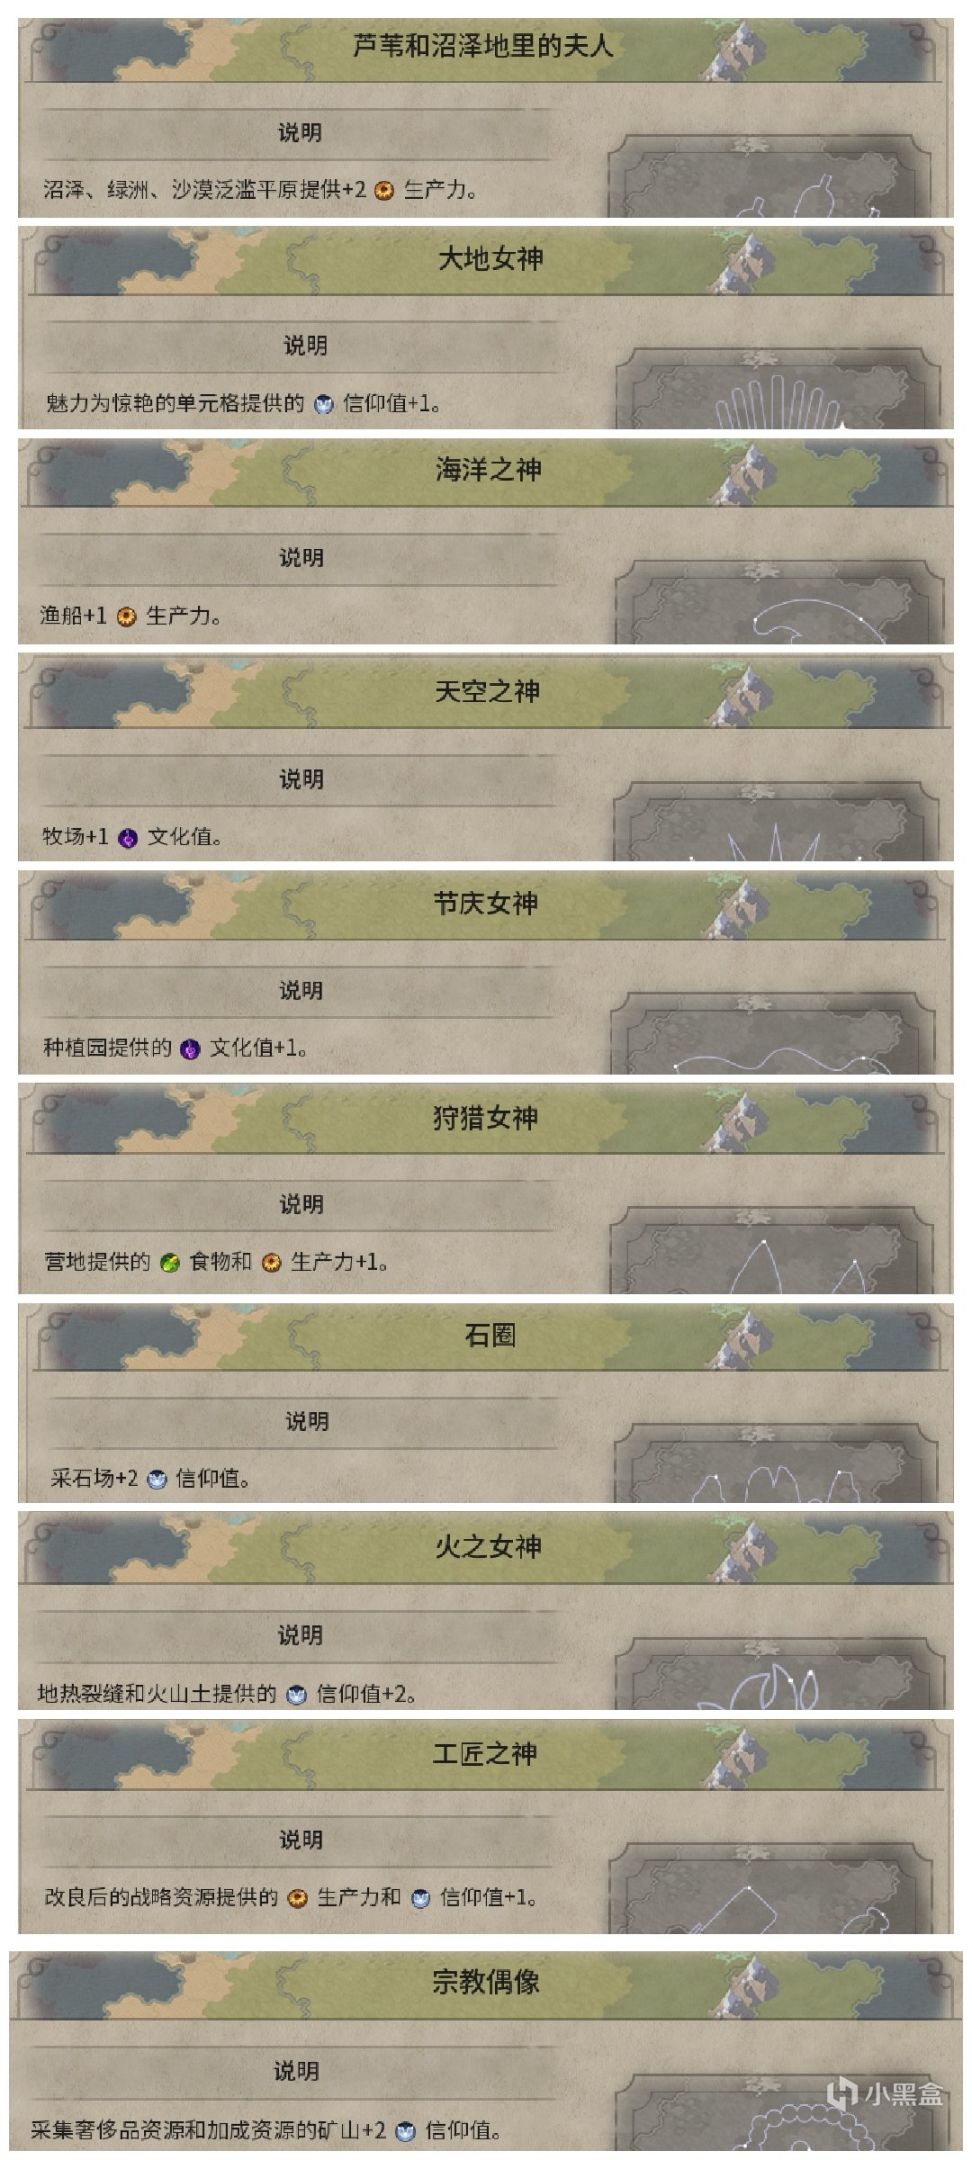The image size is (972, 2160).
Task: Select the 芦苇和沼泽地里的夫人 pantheon header
Action: click(482, 46)
